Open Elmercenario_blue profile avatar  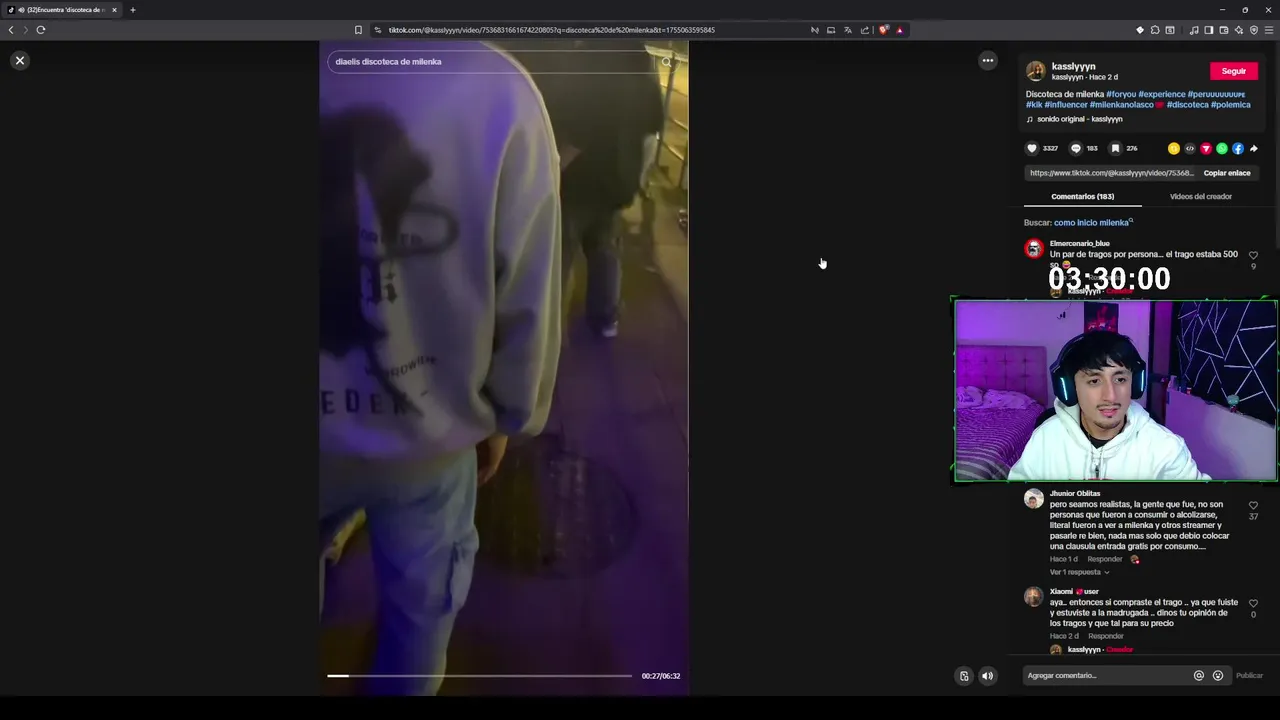[1034, 249]
